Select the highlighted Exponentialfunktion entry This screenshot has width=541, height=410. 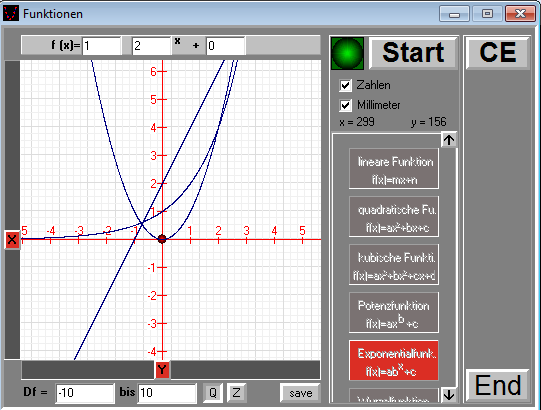(x=394, y=361)
